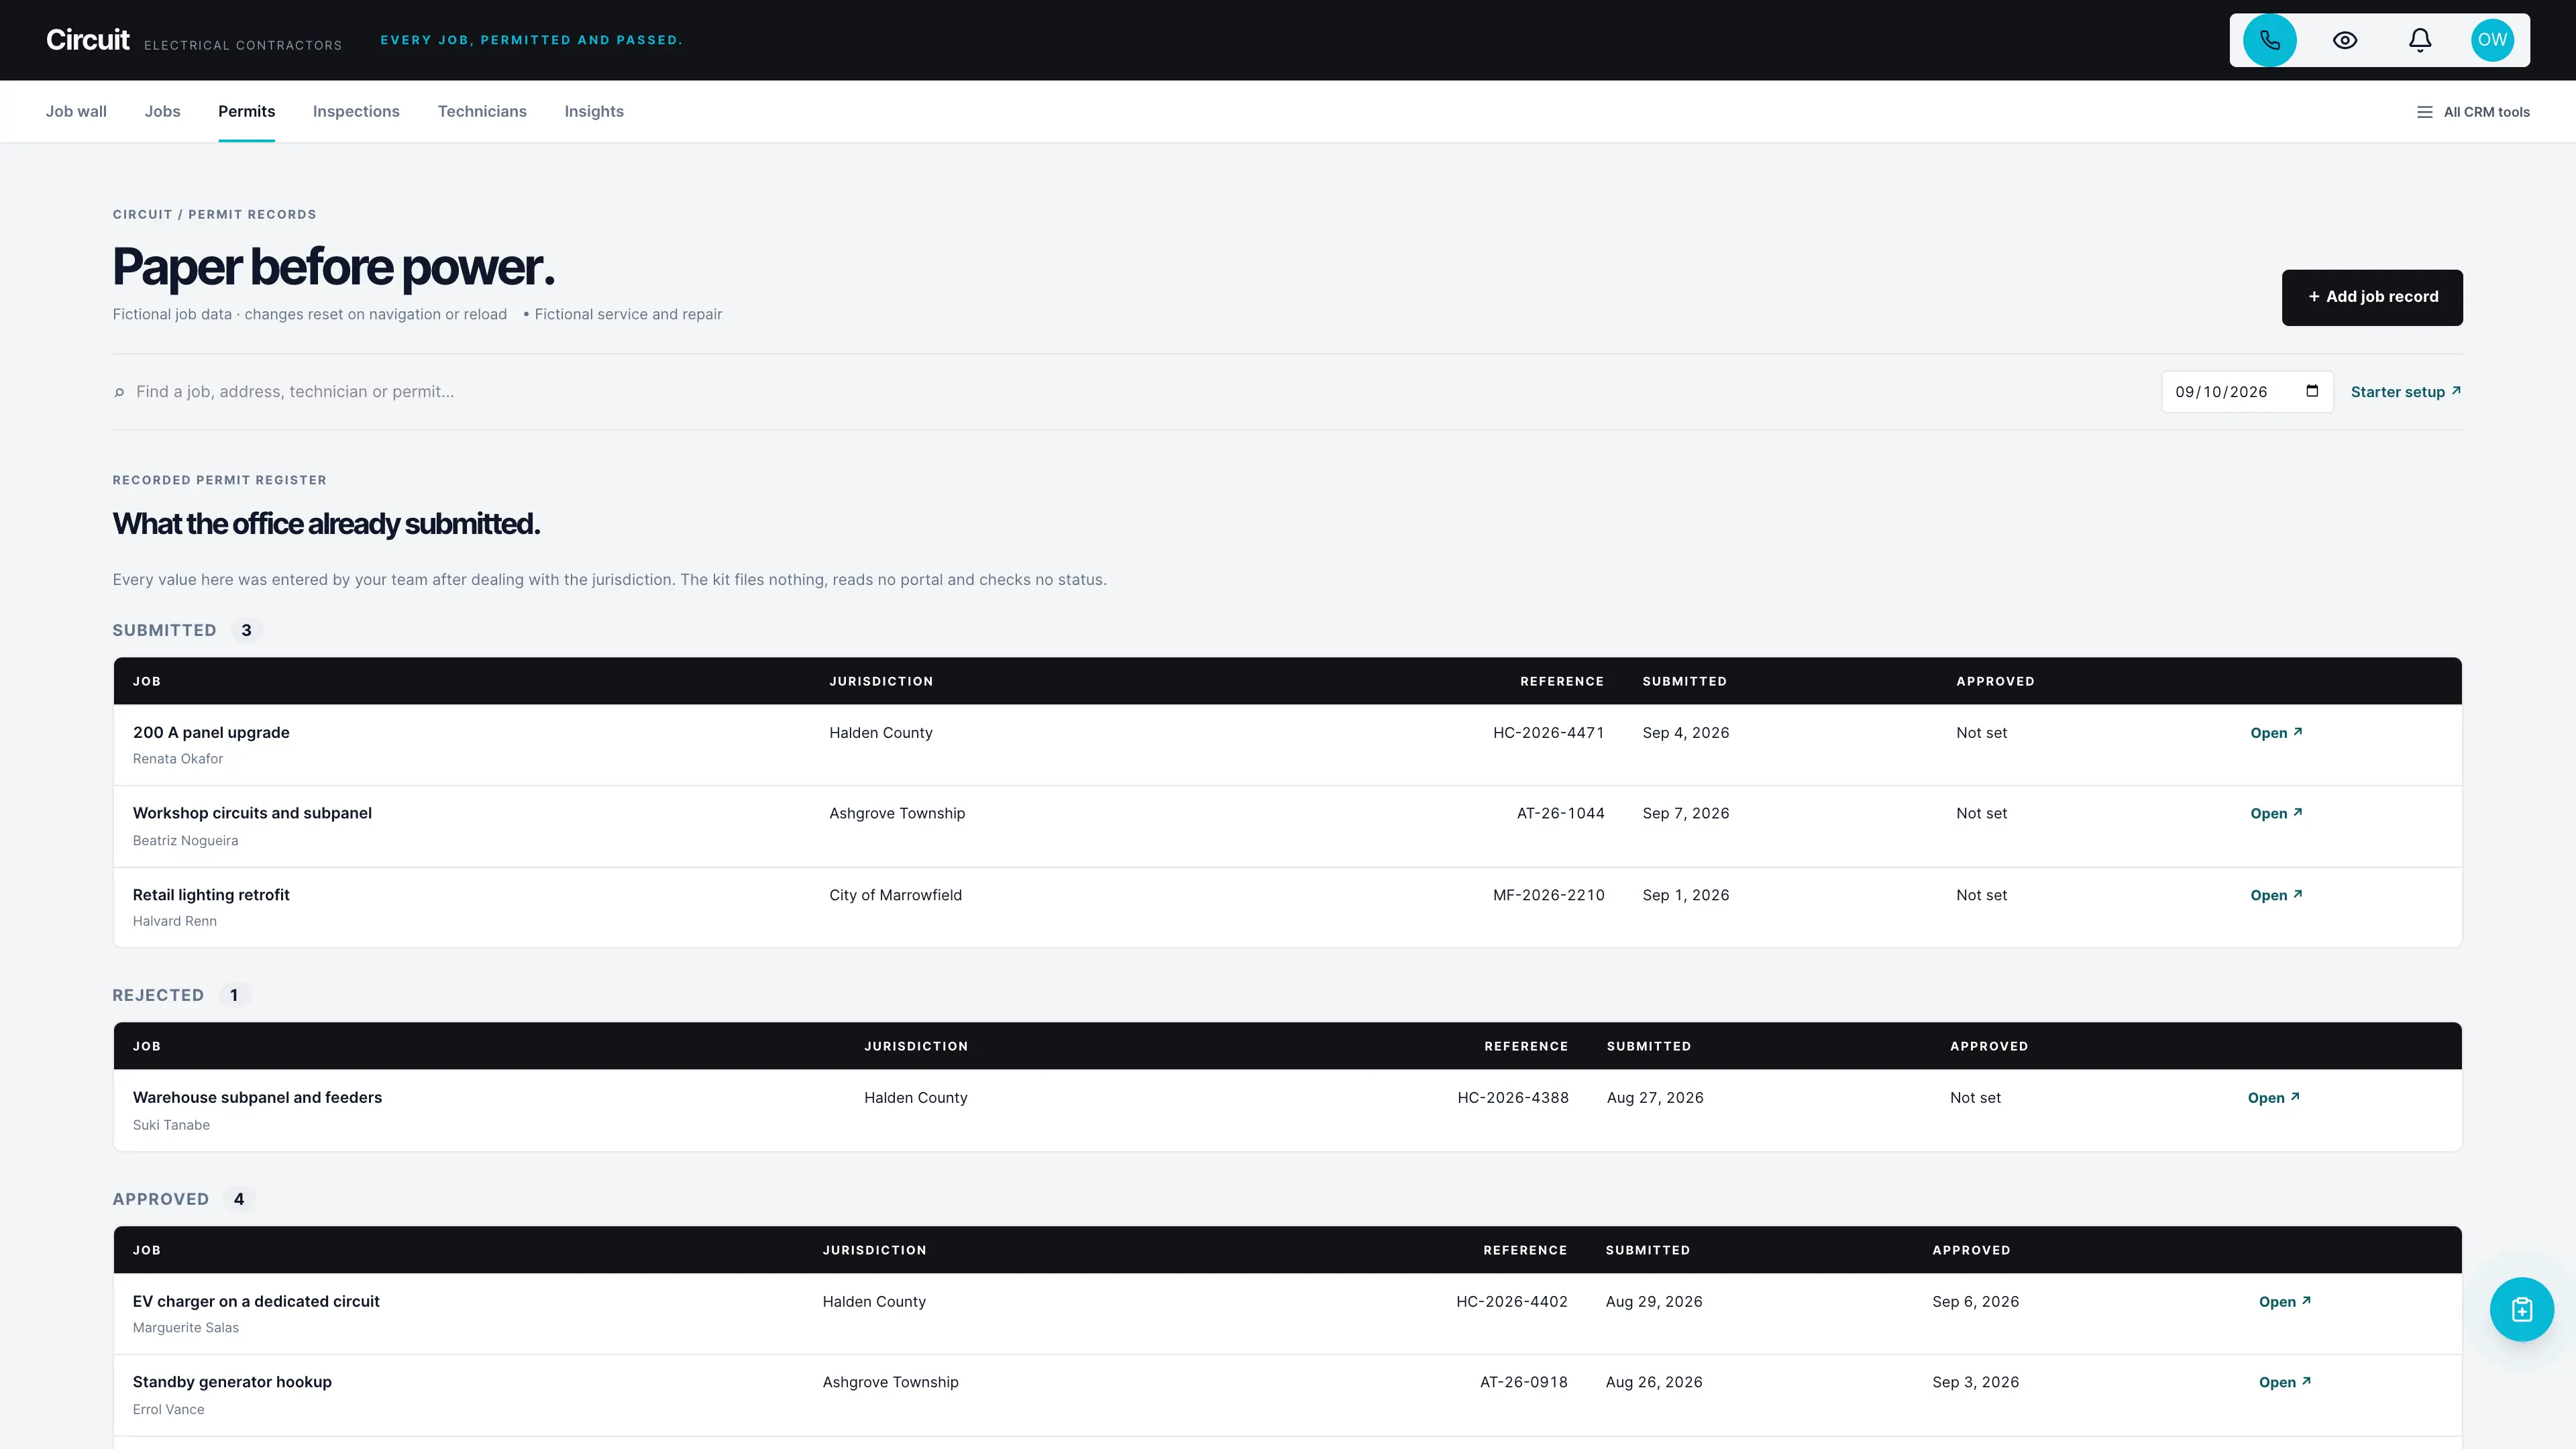Select the reference HC-2026-4471
Viewport: 2576px width, 1449px height.
[1548, 733]
